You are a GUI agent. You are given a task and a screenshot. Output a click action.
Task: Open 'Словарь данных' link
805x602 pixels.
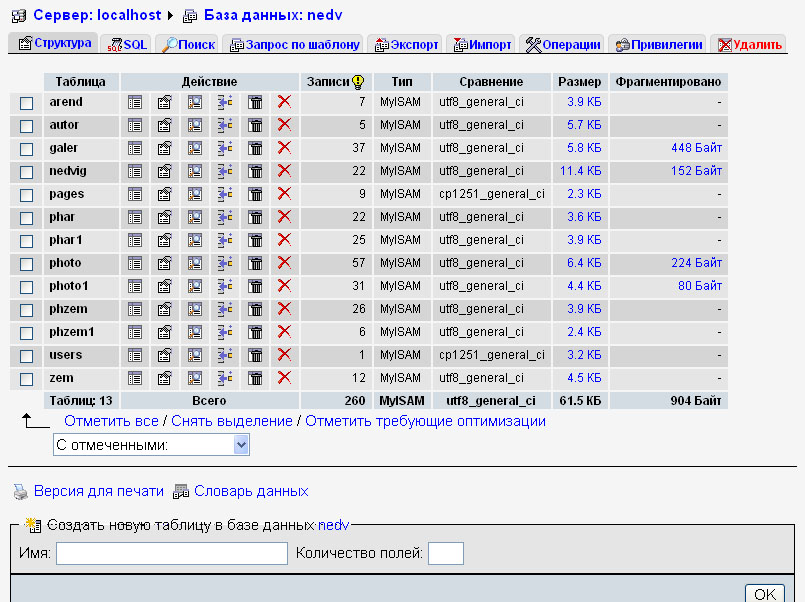point(251,491)
